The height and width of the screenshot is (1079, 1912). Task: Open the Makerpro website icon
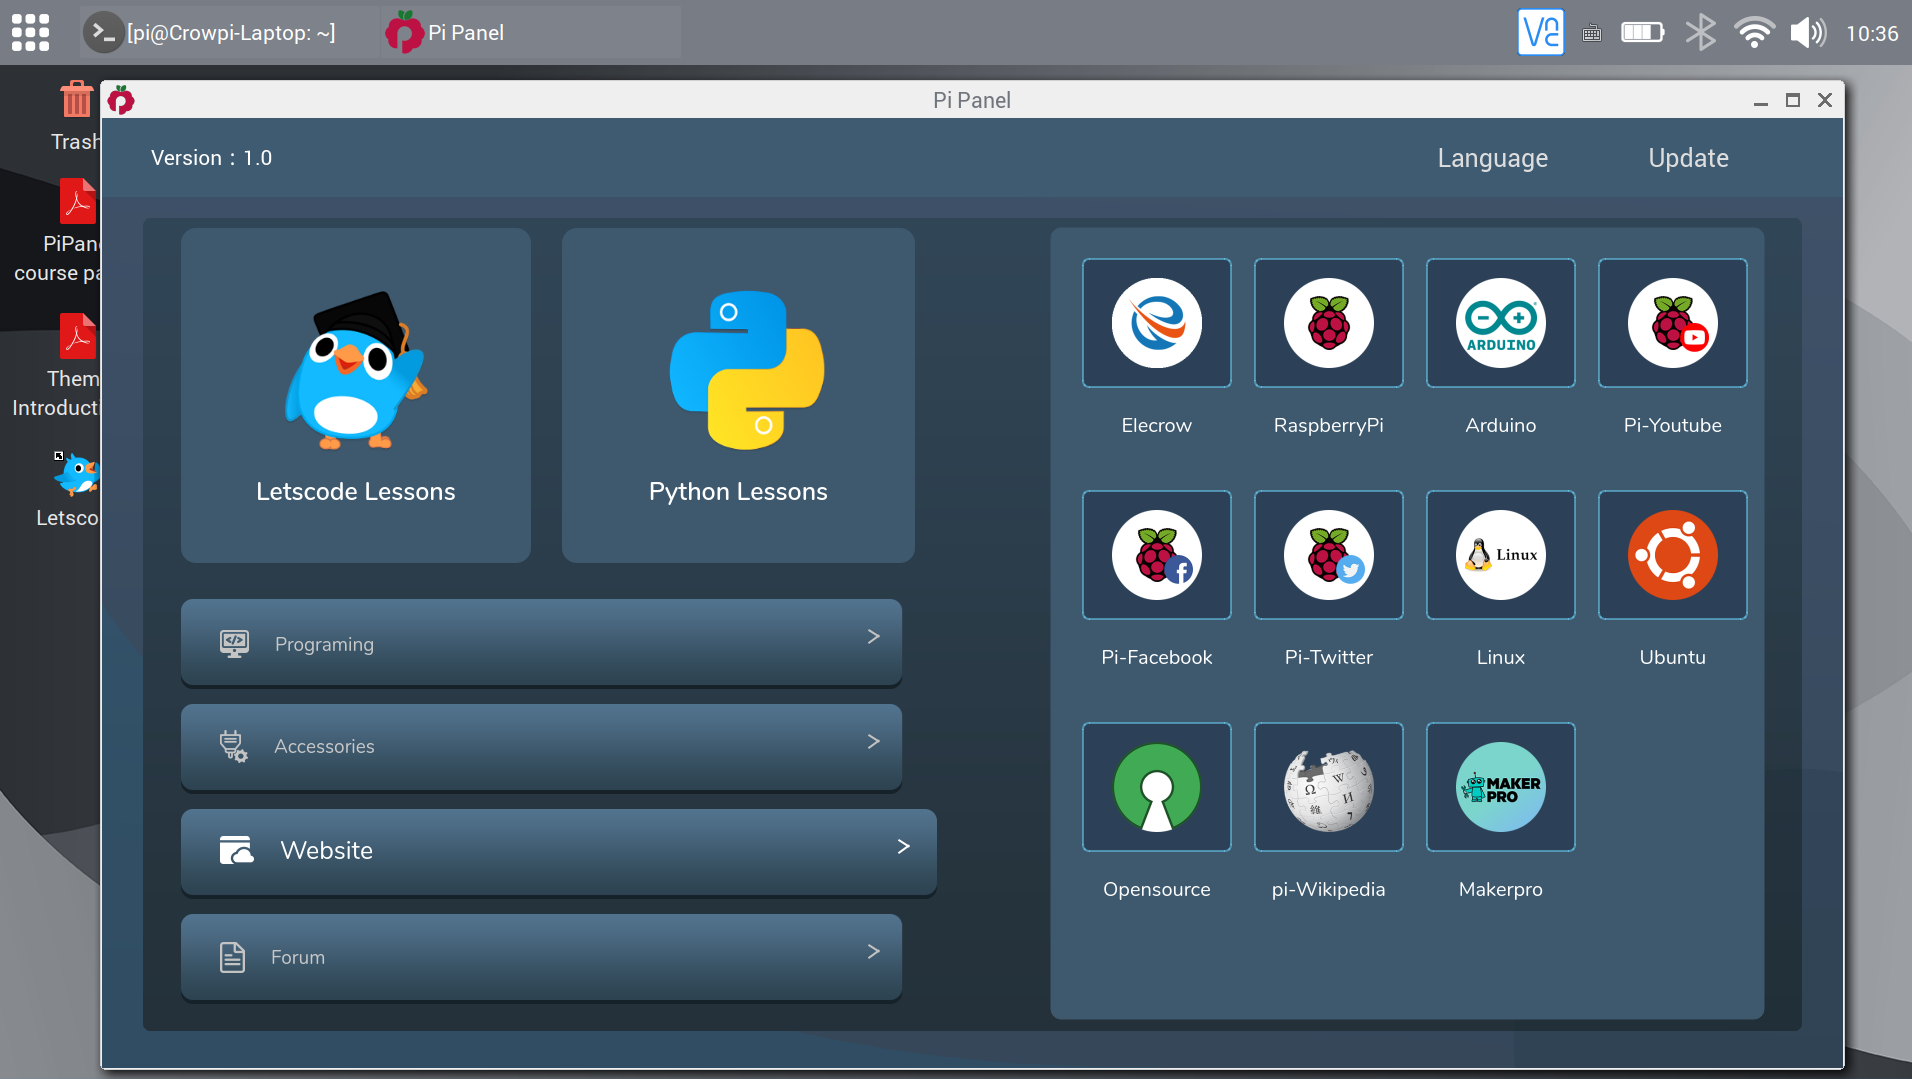pos(1500,787)
